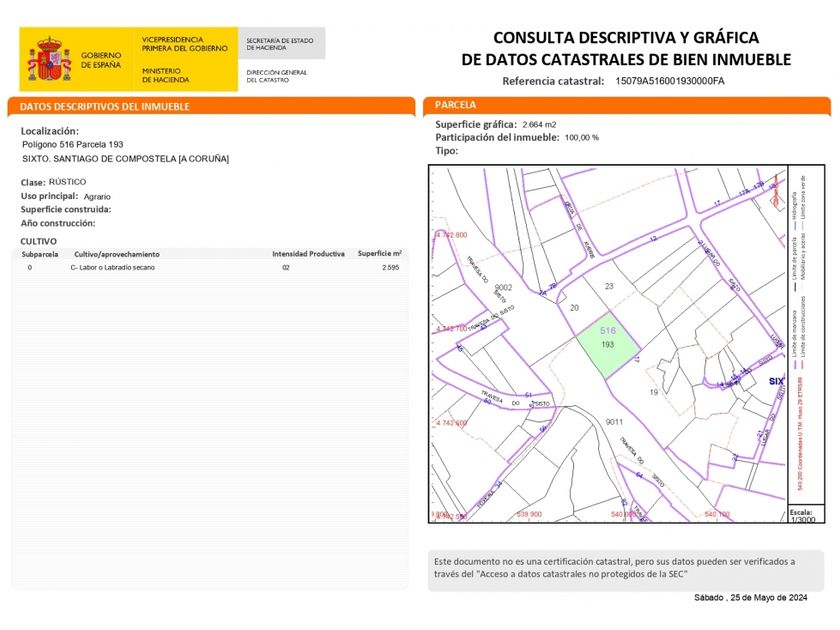Click the "Superficie m²" column header

point(380,253)
